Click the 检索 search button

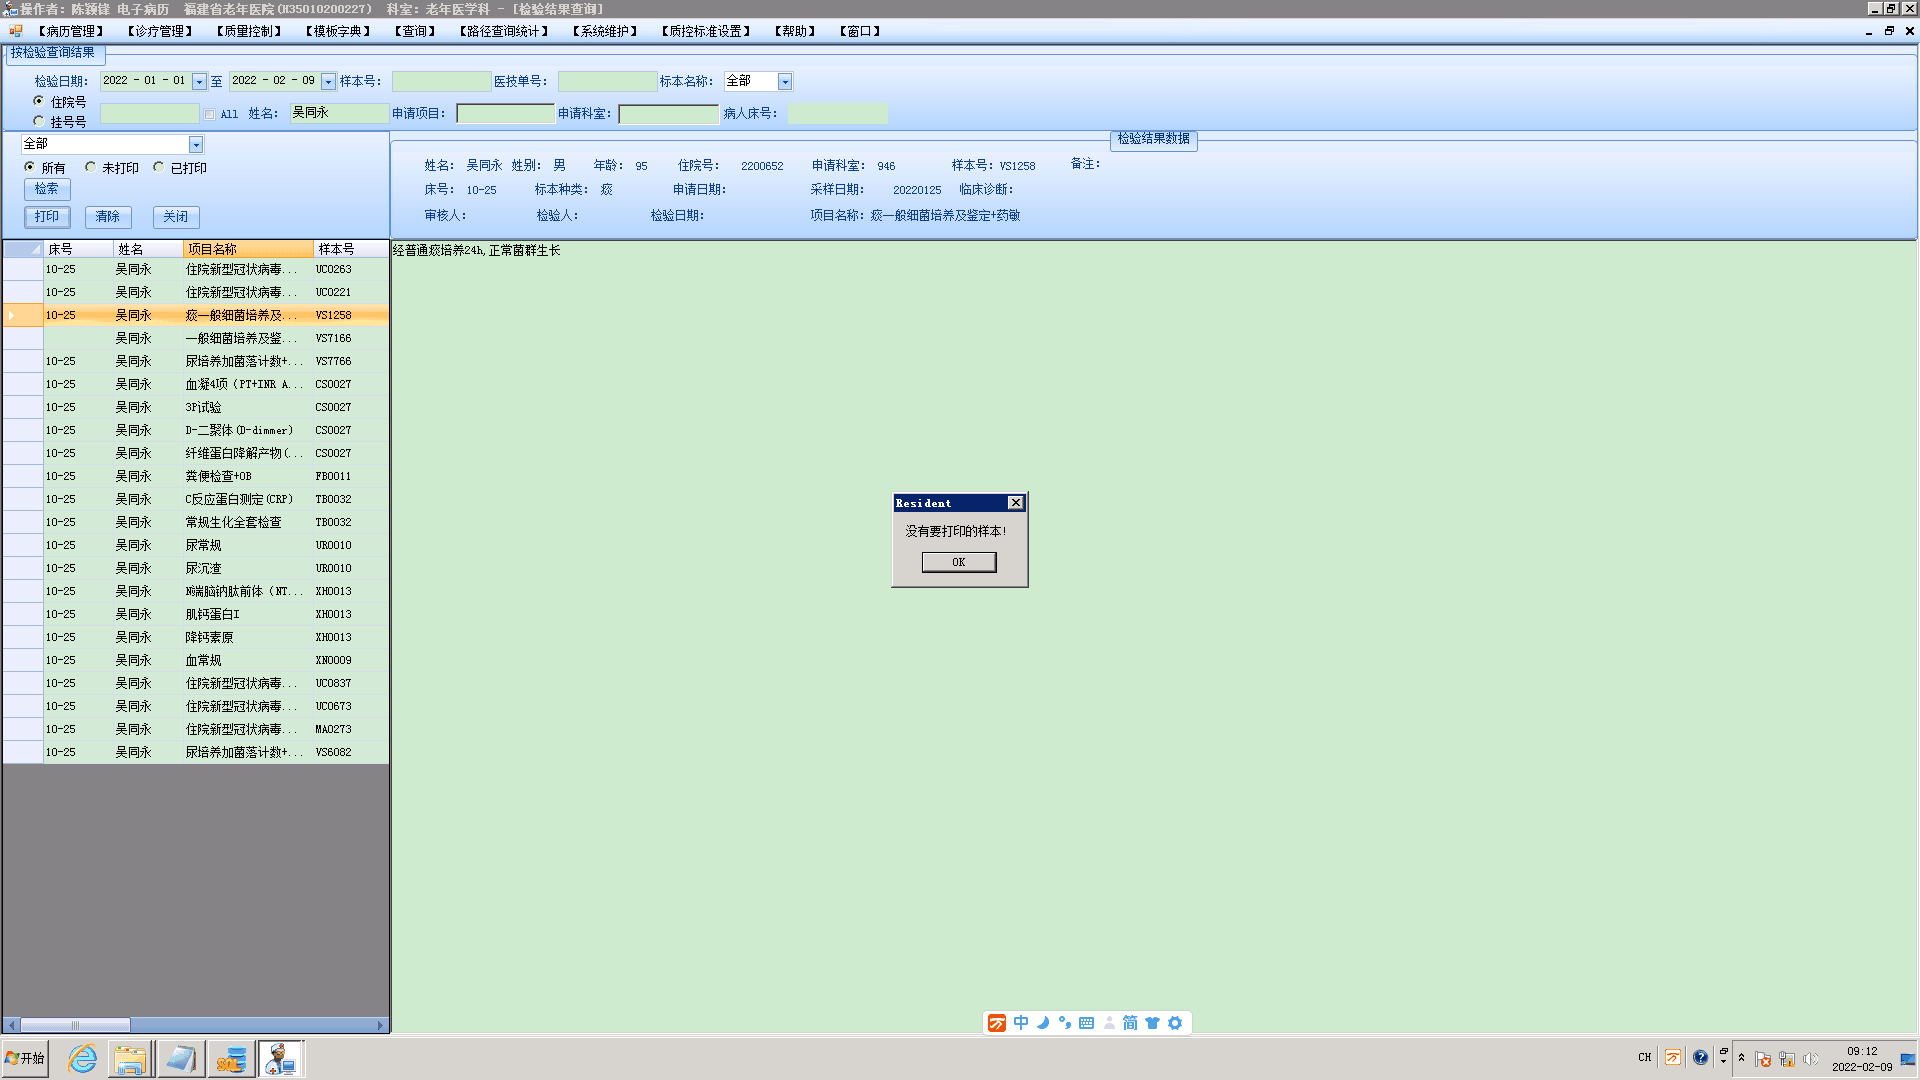47,189
